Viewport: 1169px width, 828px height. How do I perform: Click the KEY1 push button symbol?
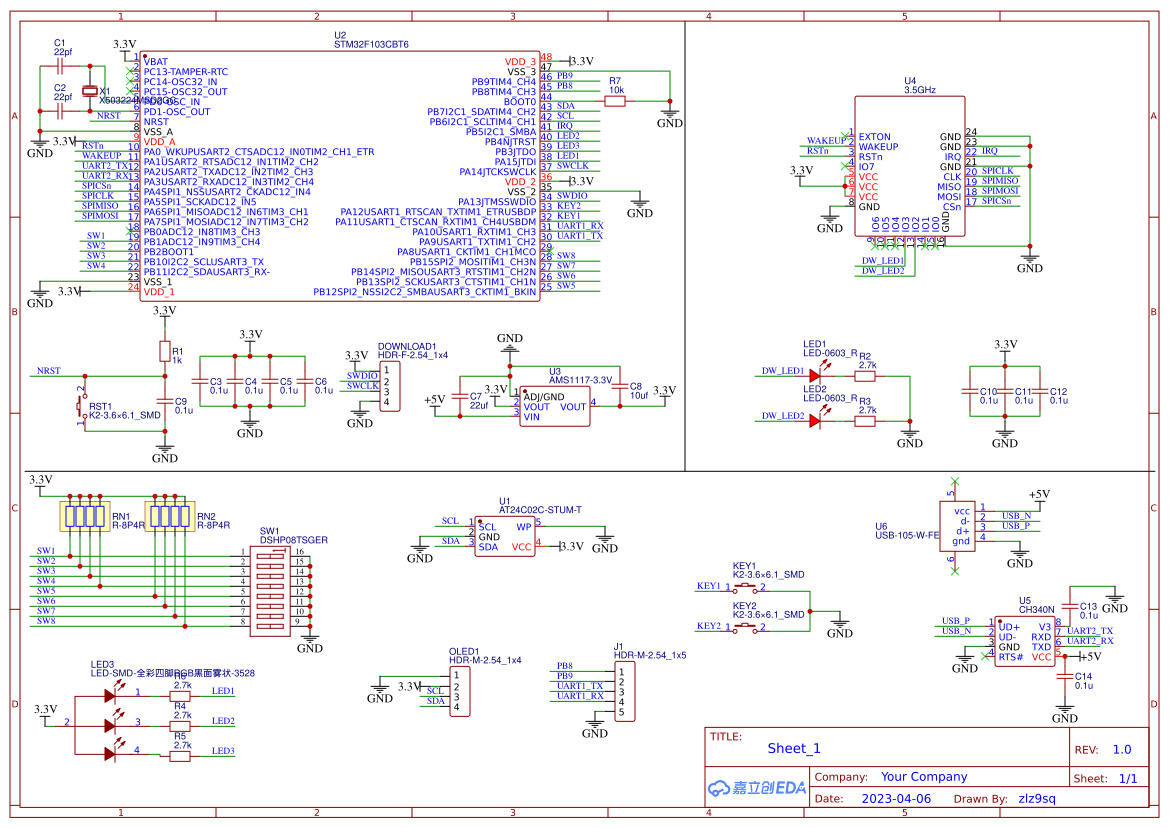(x=744, y=590)
